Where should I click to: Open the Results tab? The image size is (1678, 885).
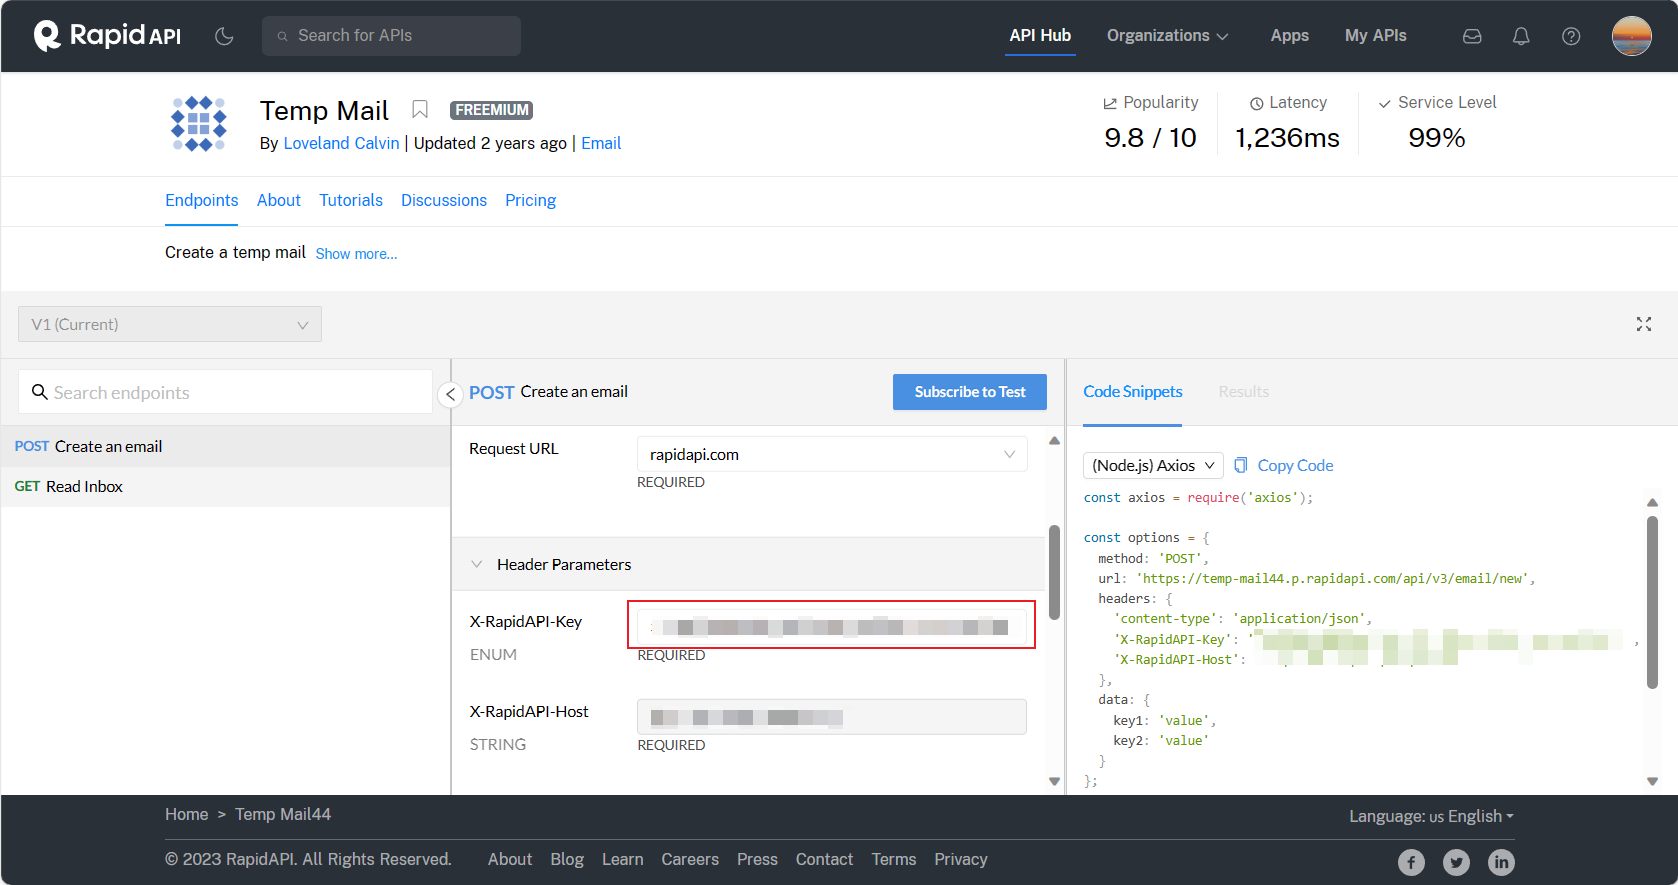pos(1243,392)
